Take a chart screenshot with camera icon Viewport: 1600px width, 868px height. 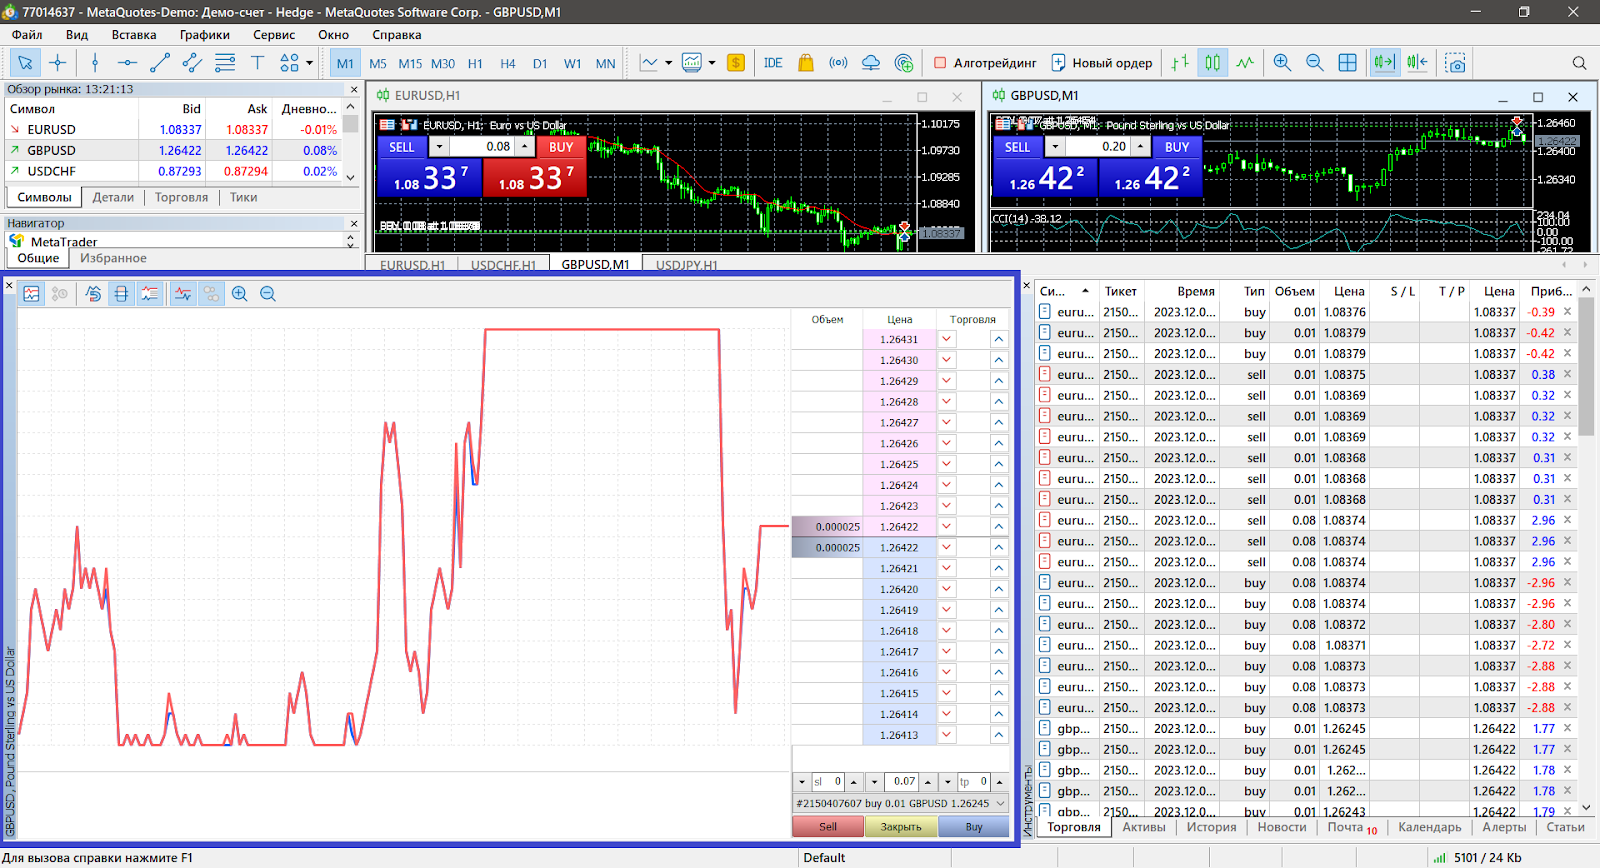tap(1455, 63)
